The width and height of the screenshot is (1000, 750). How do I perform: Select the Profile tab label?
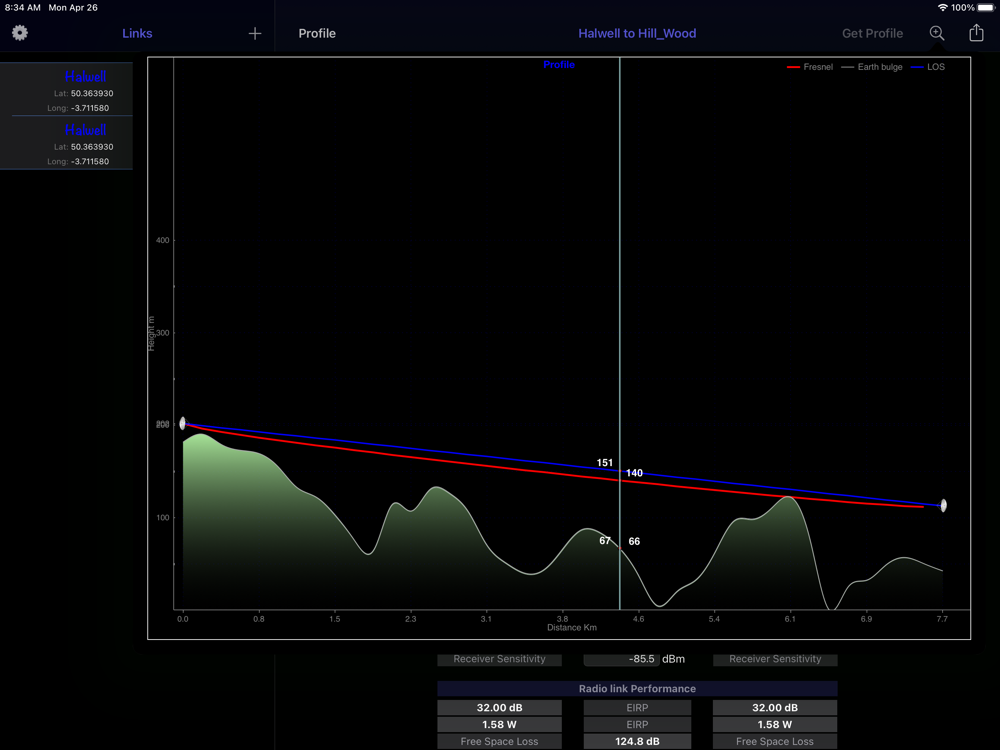pos(317,33)
